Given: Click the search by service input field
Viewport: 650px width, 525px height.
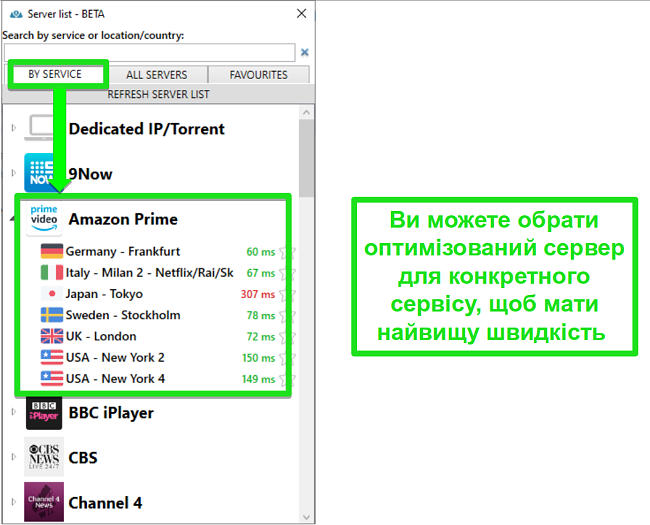Looking at the screenshot, I should tap(150, 53).
